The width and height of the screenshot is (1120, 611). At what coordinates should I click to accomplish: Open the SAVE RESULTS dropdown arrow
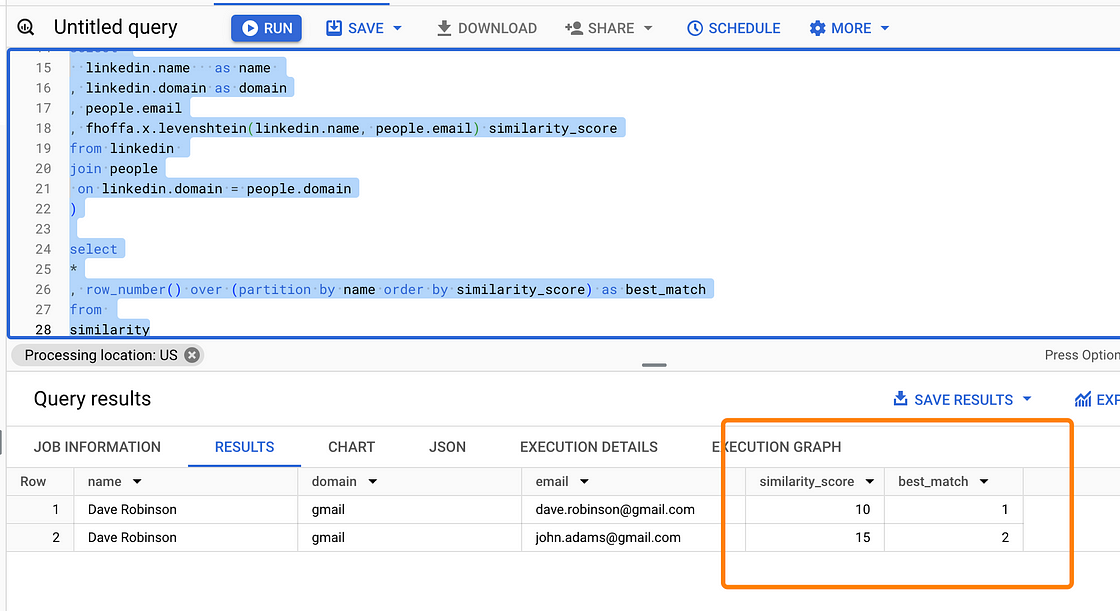pos(1027,399)
